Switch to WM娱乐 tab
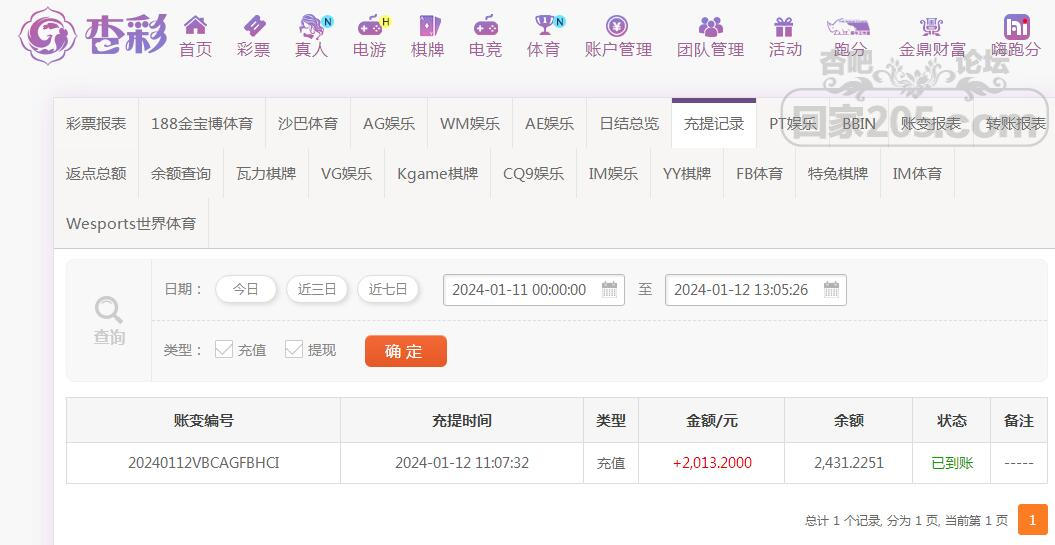This screenshot has width=1055, height=545. pos(470,124)
